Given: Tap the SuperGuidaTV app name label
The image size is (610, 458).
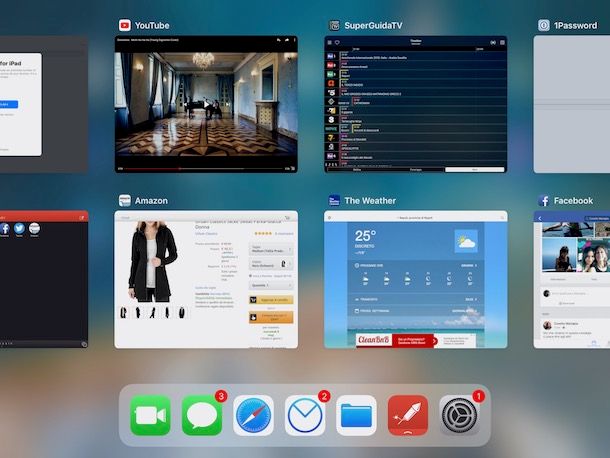Looking at the screenshot, I should tap(373, 25).
